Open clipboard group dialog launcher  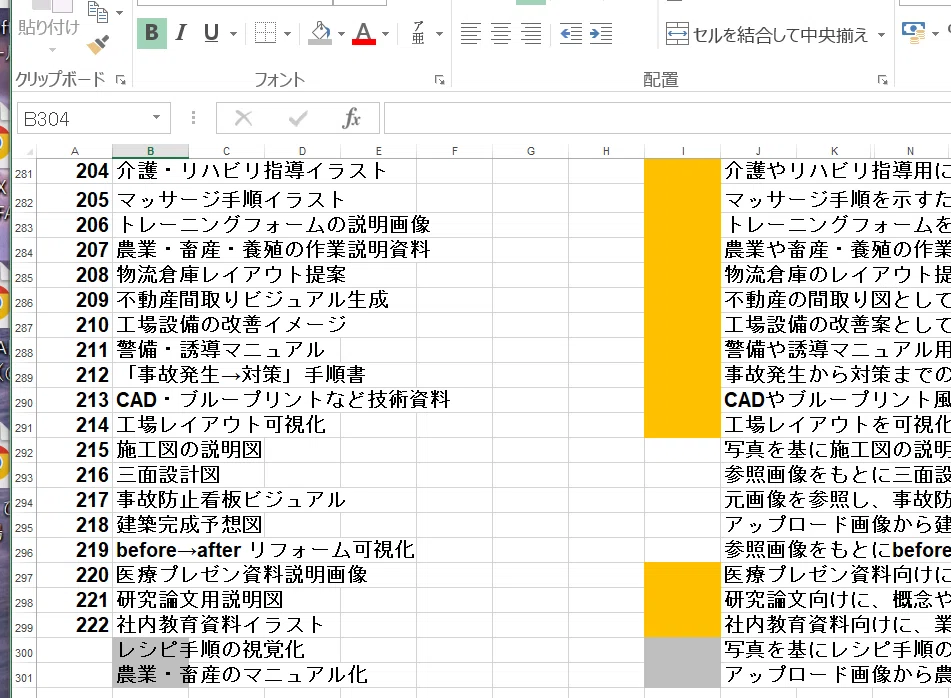point(121,79)
